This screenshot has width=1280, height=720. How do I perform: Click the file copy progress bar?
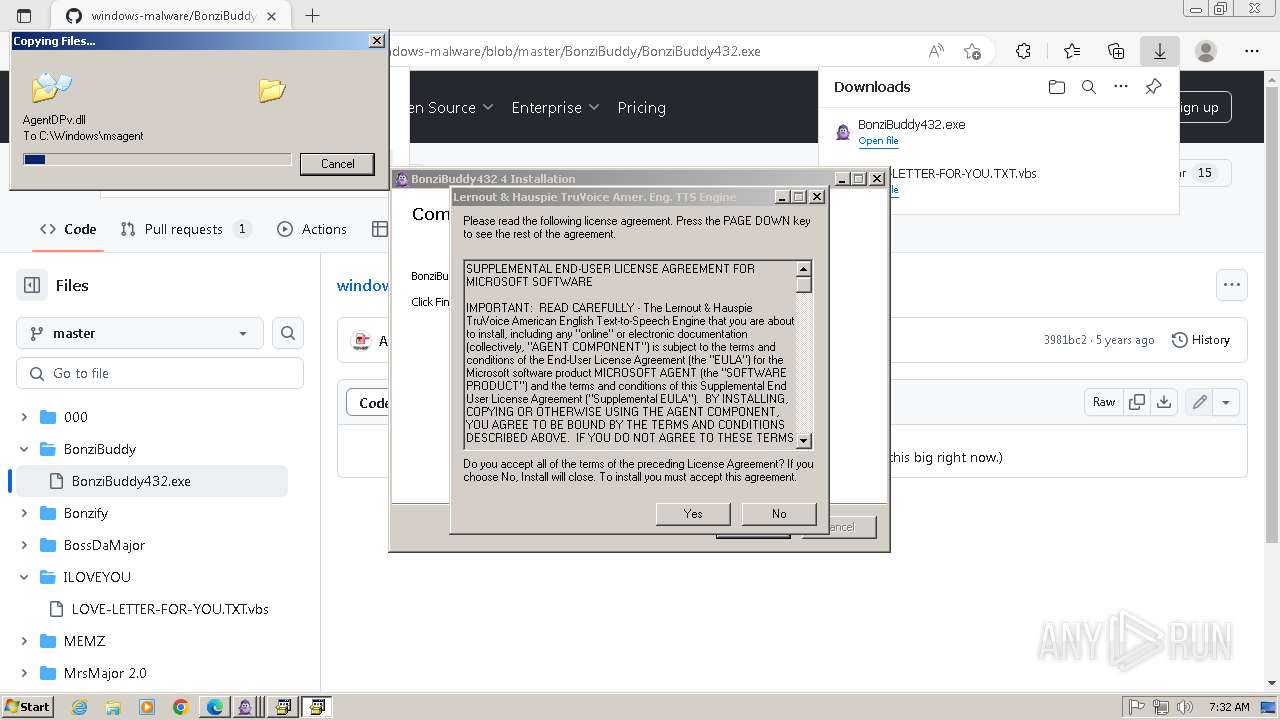(157, 159)
